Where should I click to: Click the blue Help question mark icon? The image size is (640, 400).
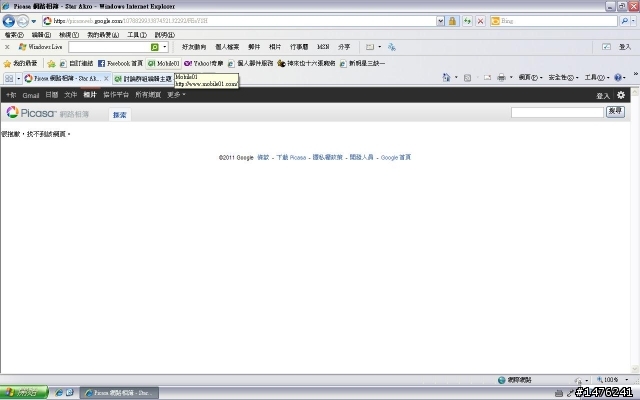tap(618, 78)
